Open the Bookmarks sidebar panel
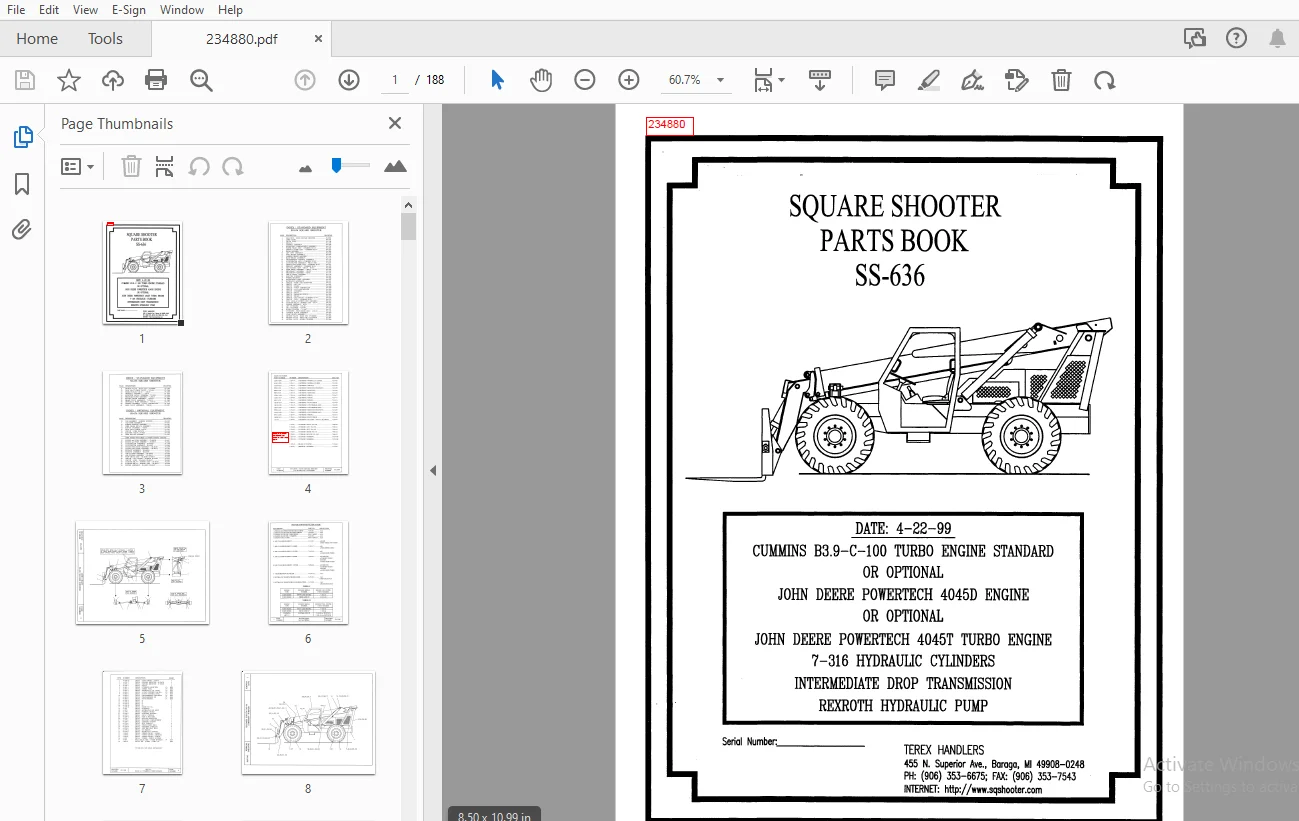This screenshot has height=821, width=1299. [22, 184]
